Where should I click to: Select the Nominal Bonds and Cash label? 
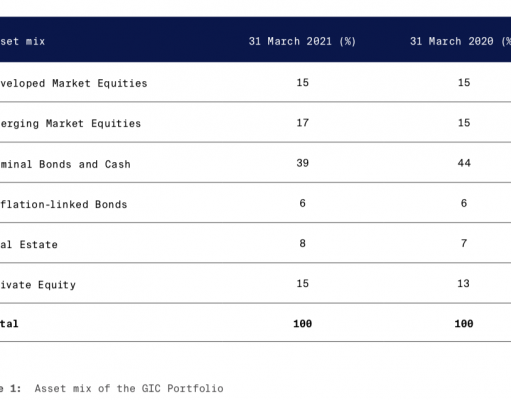tap(65, 164)
